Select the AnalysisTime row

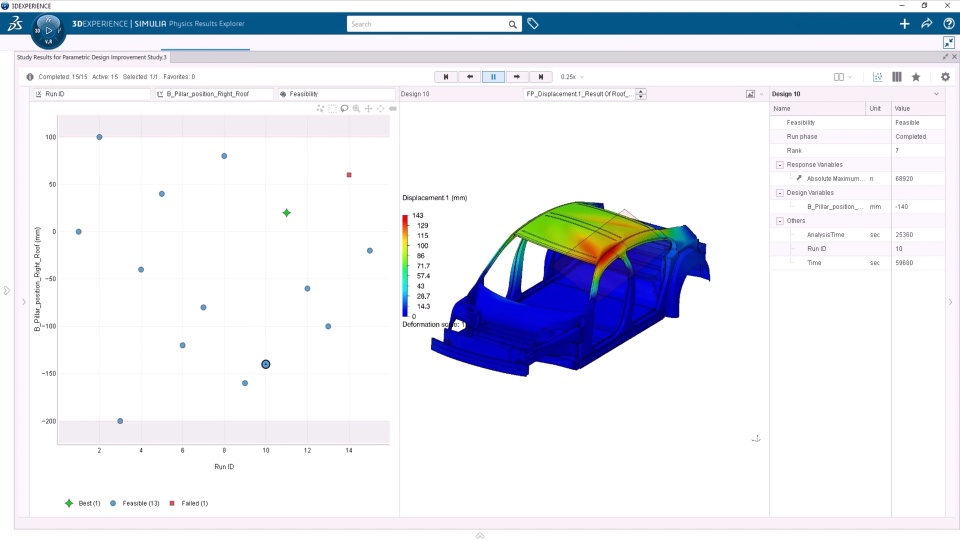[857, 235]
